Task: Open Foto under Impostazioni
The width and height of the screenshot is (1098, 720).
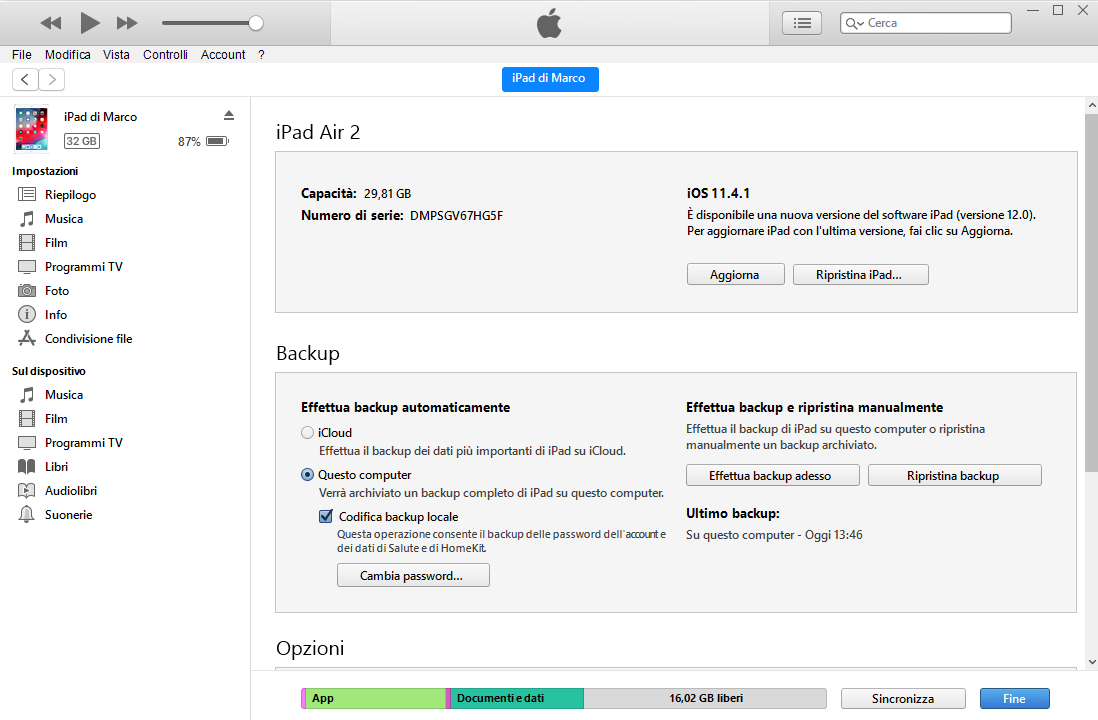Action: pos(57,291)
